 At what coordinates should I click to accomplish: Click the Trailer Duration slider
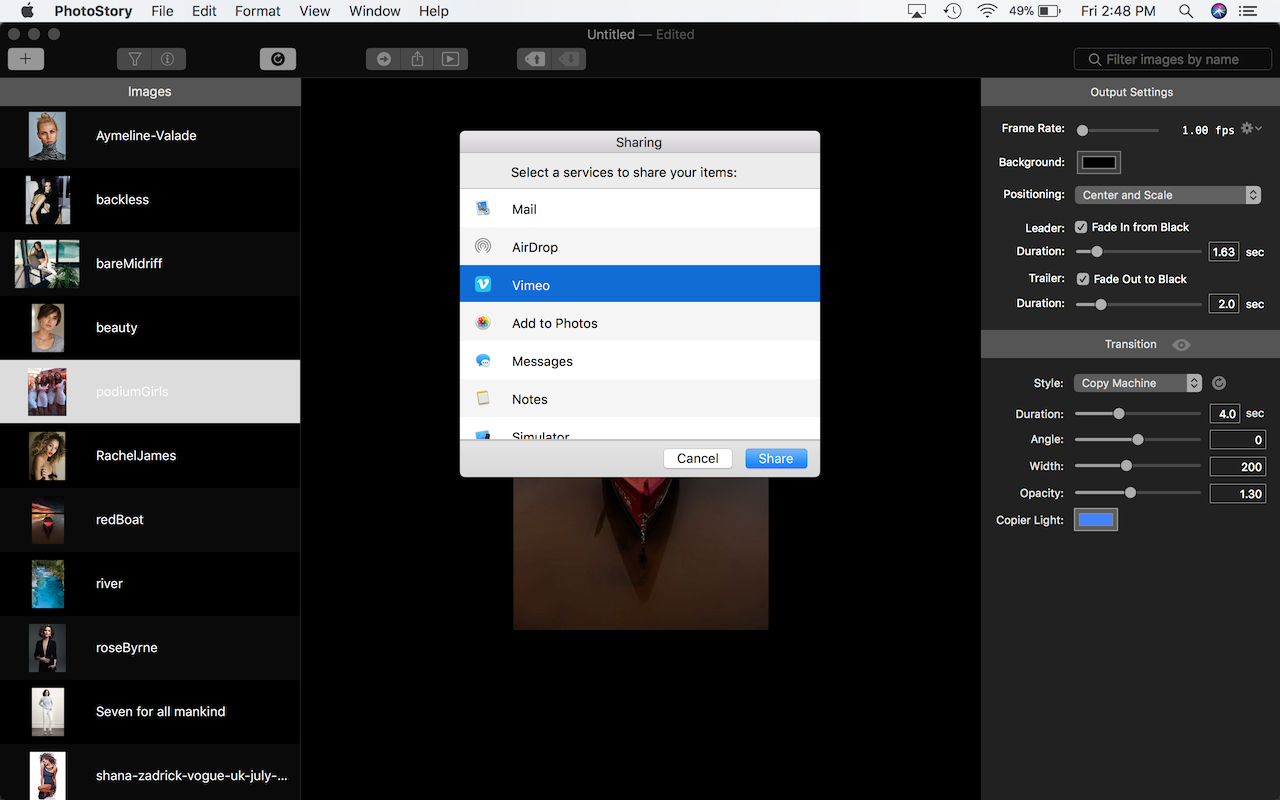1138,304
